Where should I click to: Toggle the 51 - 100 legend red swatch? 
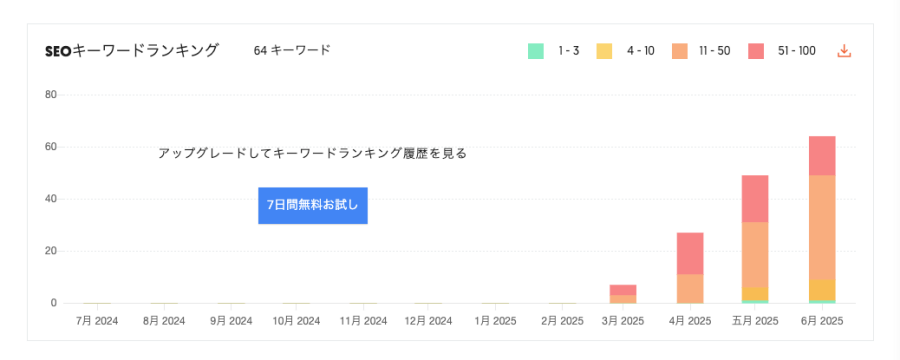tap(756, 51)
